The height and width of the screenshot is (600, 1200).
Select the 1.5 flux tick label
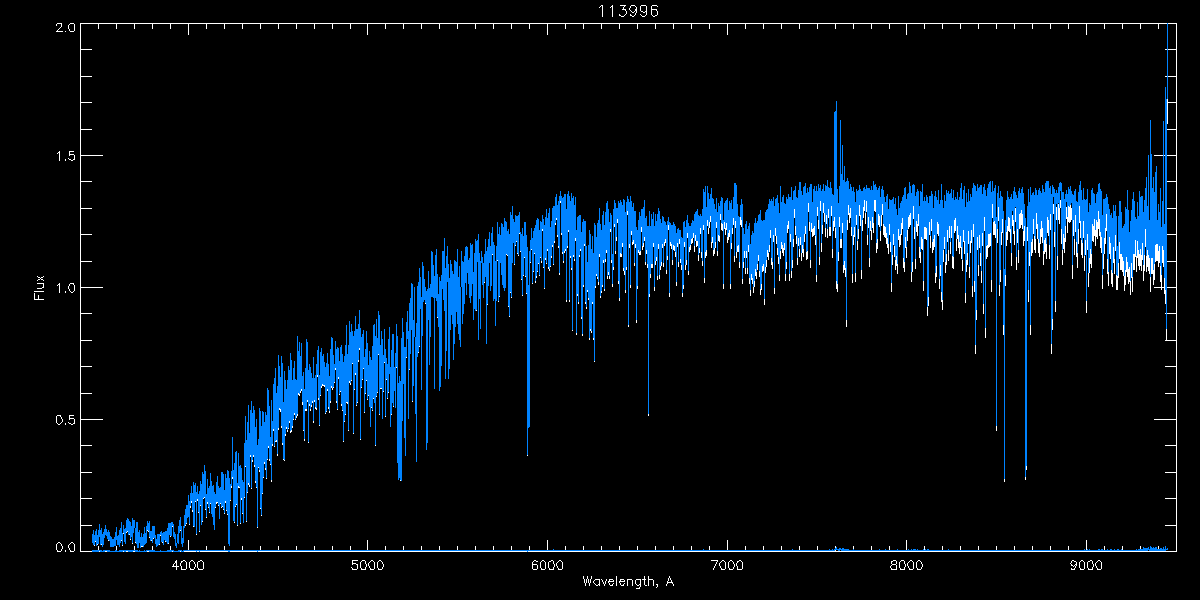coord(66,157)
